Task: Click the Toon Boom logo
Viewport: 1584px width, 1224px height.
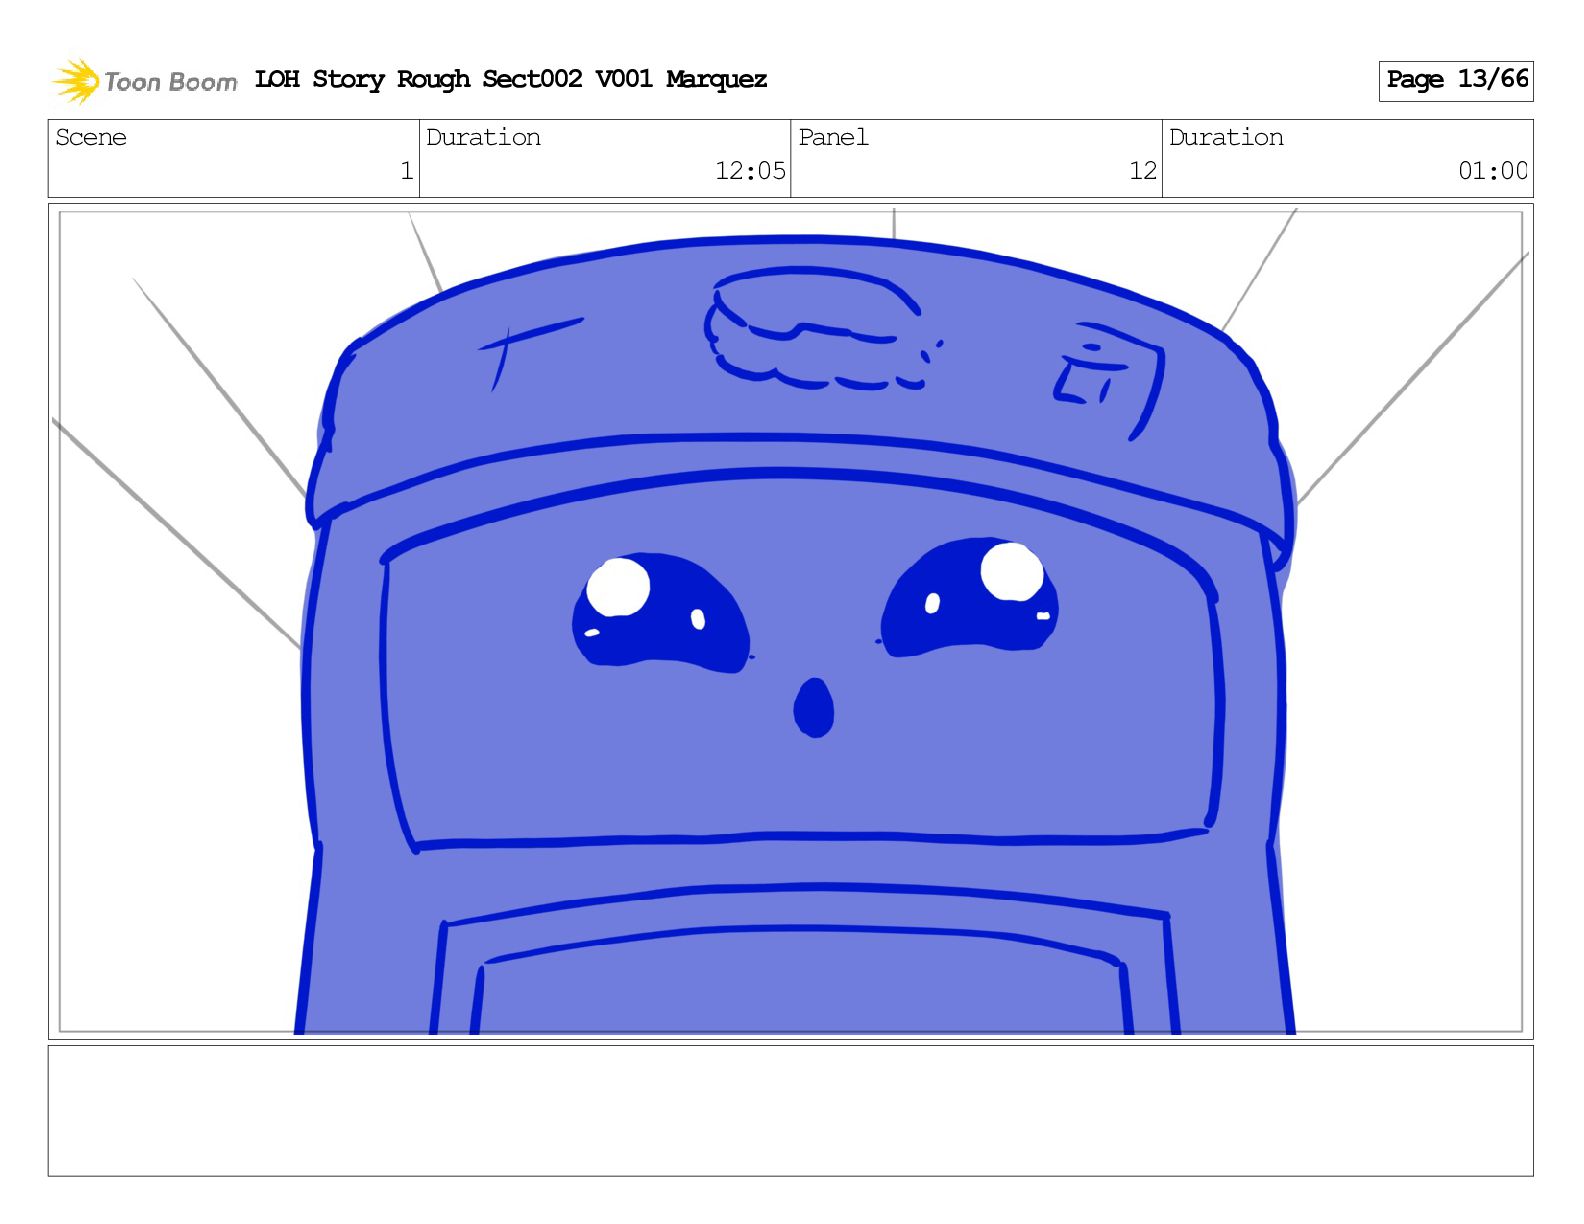Action: tap(144, 81)
